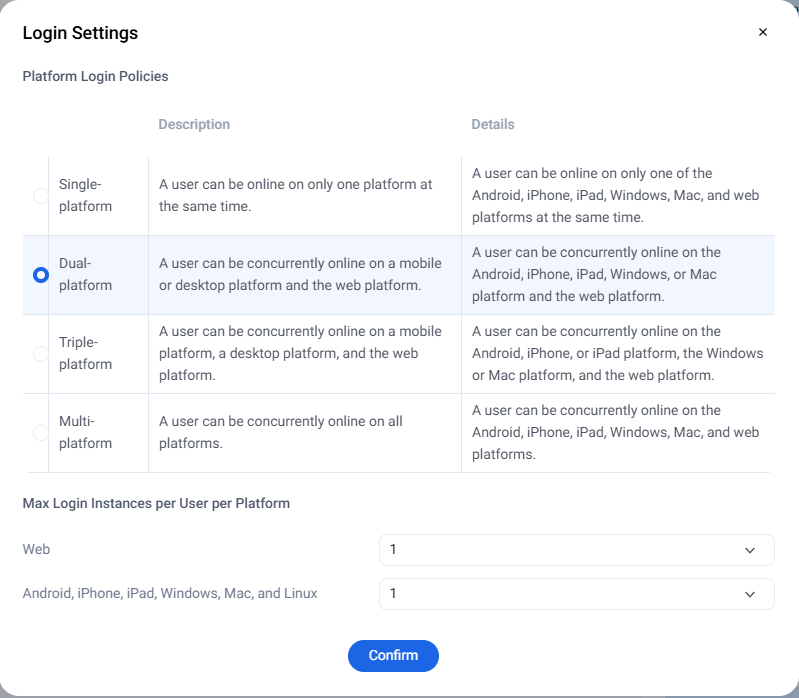Select the Single-platform radio button
Screen dimensions: 799x698
(x=41, y=196)
